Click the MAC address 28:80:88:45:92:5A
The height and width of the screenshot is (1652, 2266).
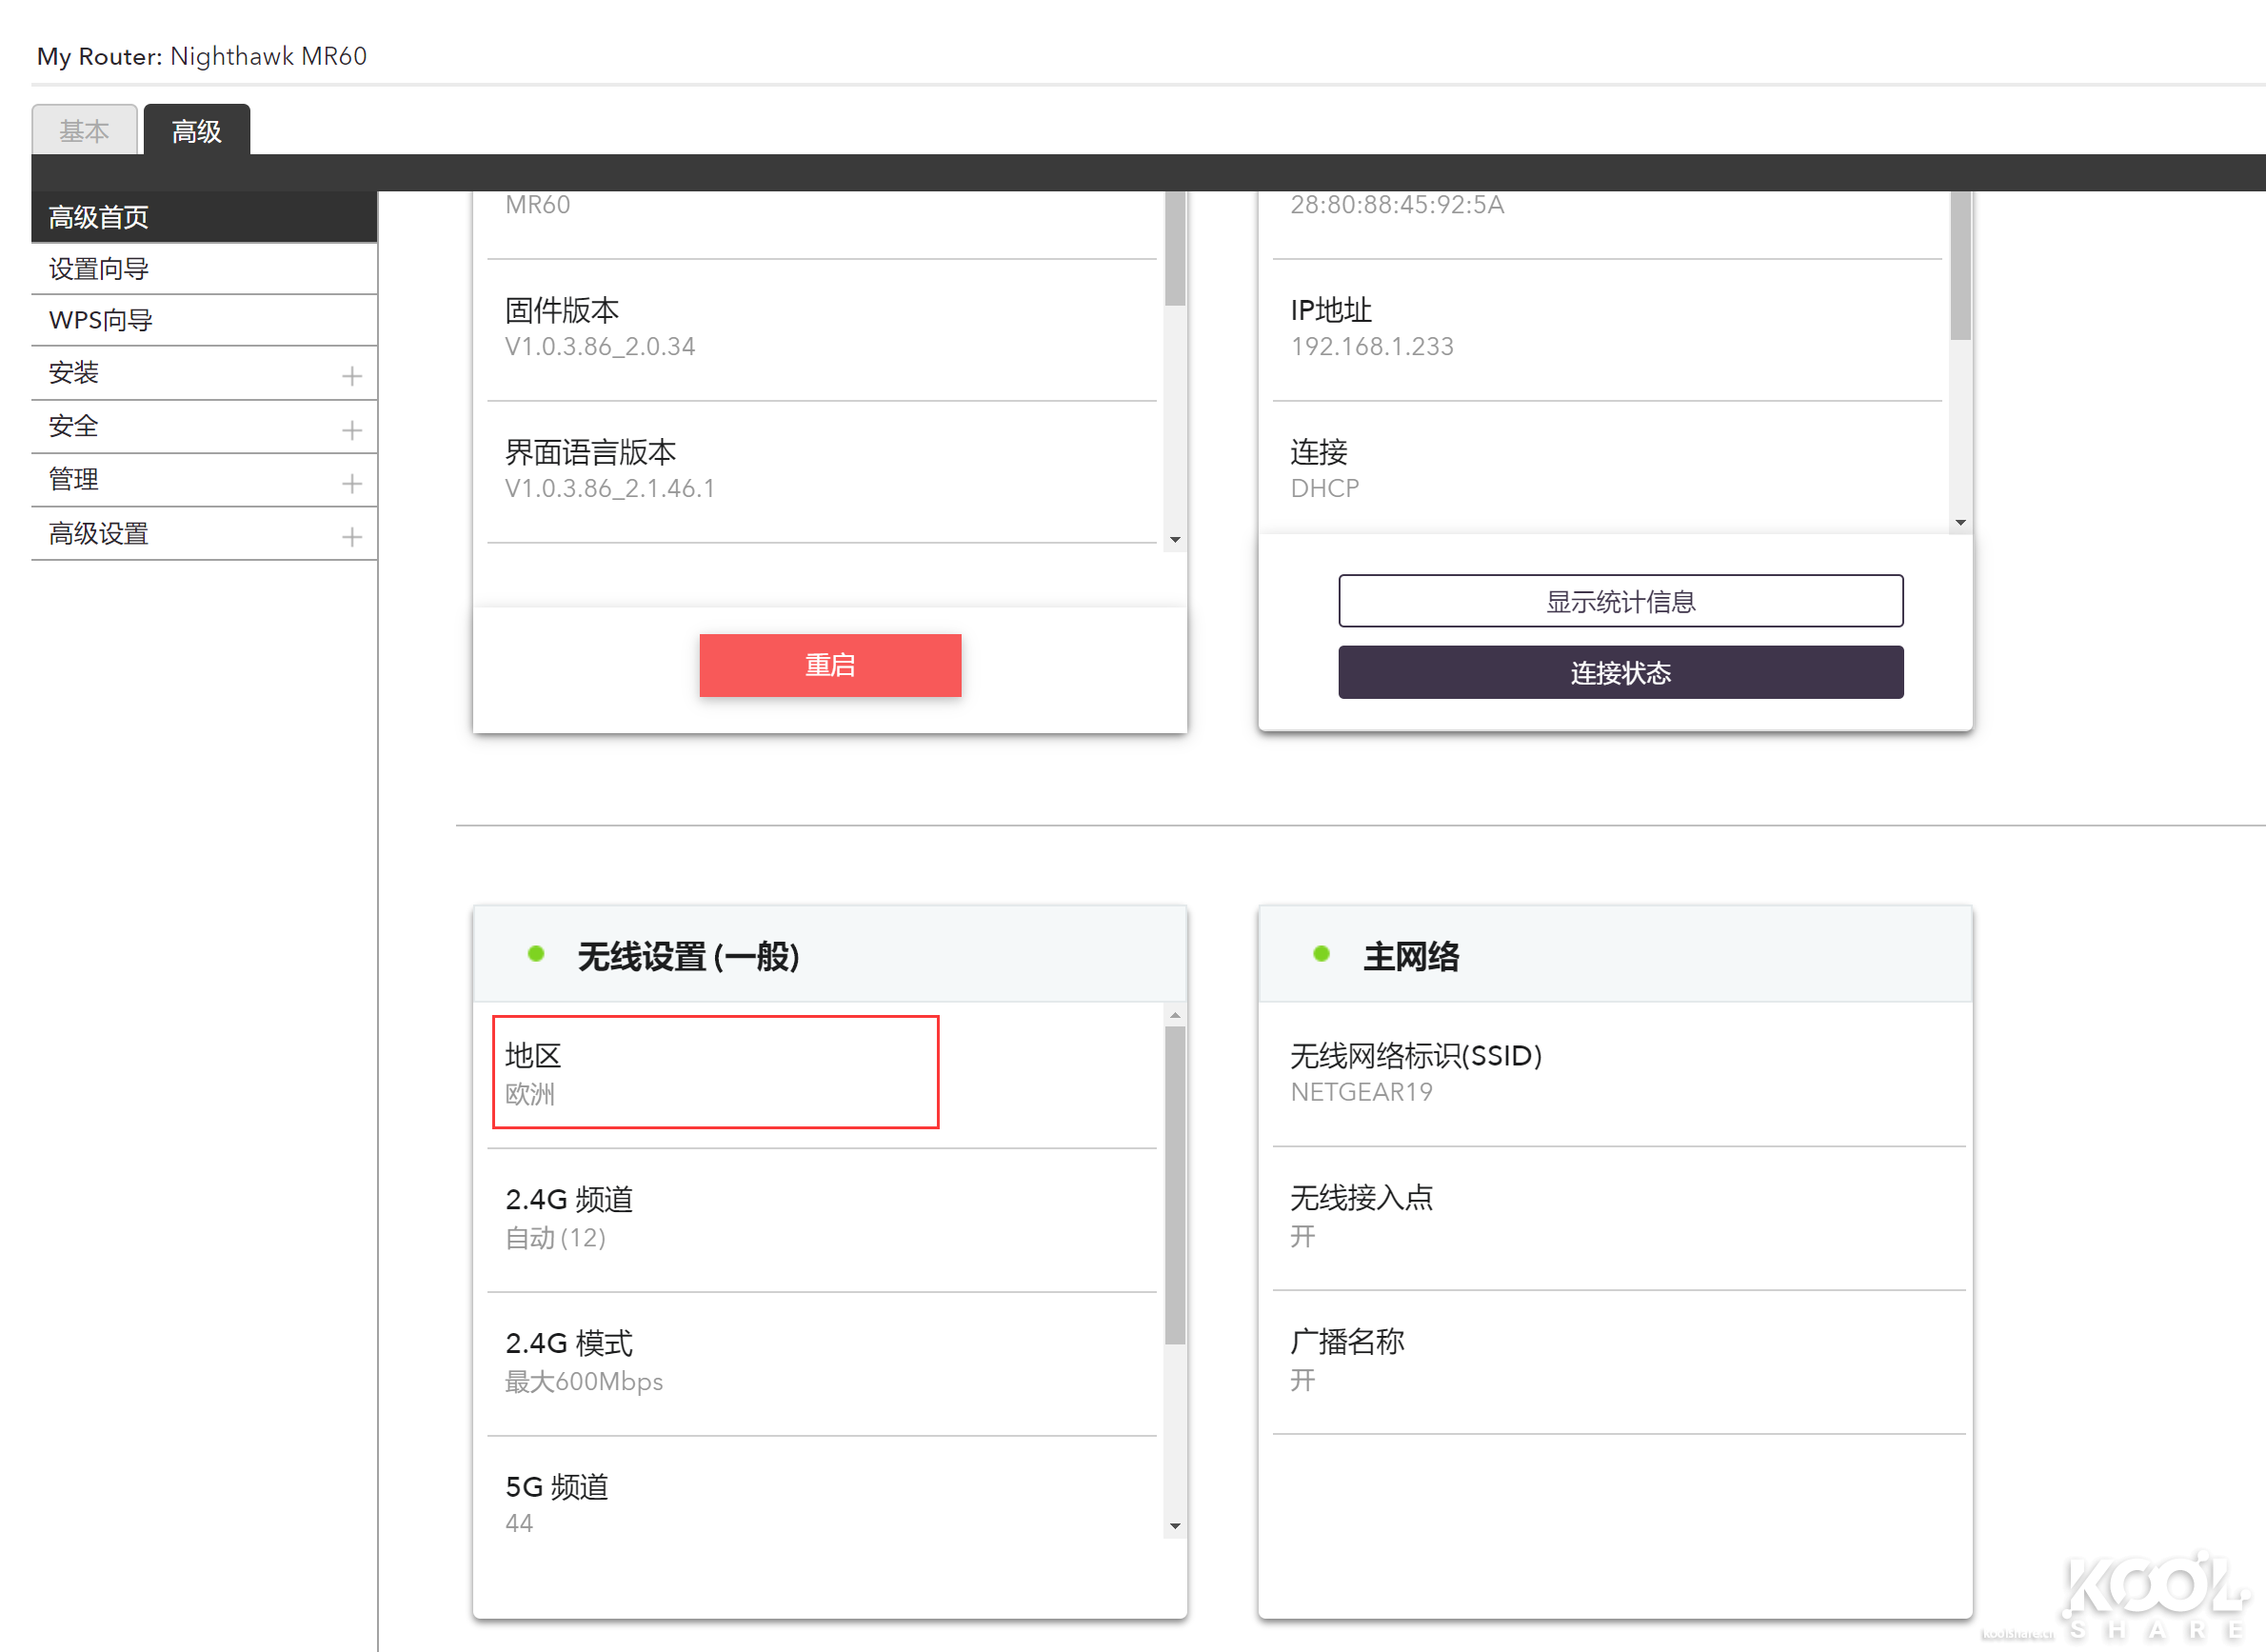coord(1397,205)
